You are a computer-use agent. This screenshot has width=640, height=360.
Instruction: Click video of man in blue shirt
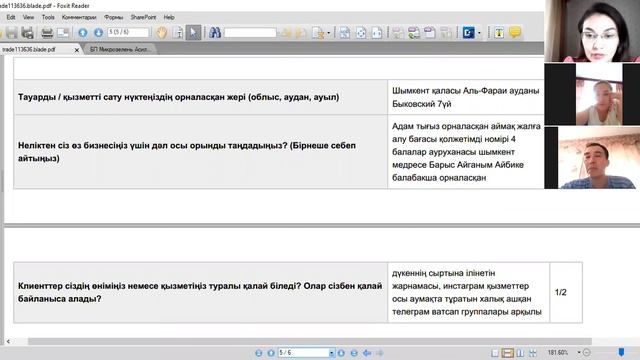click(x=592, y=158)
